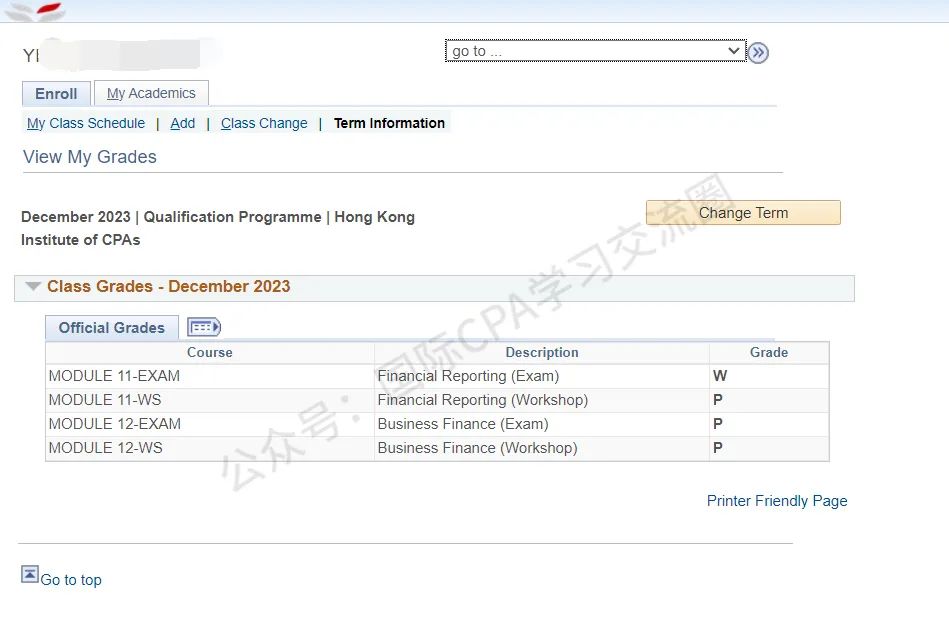This screenshot has width=949, height=636.
Task: Open My Class Schedule
Action: pyautogui.click(x=86, y=123)
